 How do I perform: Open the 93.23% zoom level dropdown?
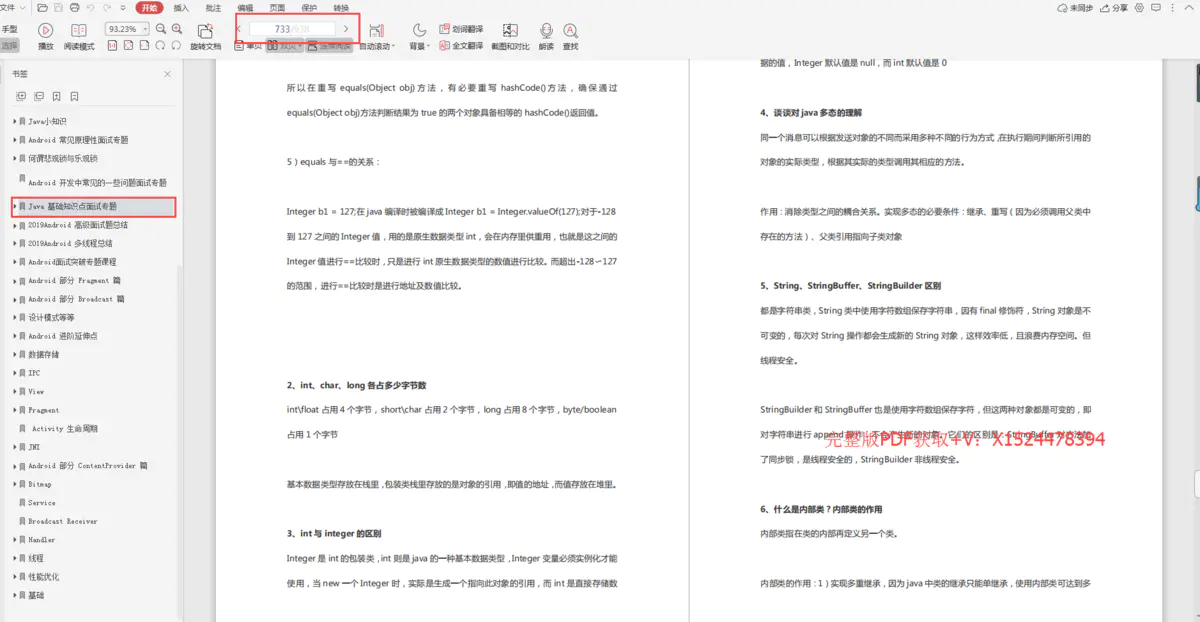pyautogui.click(x=145, y=29)
